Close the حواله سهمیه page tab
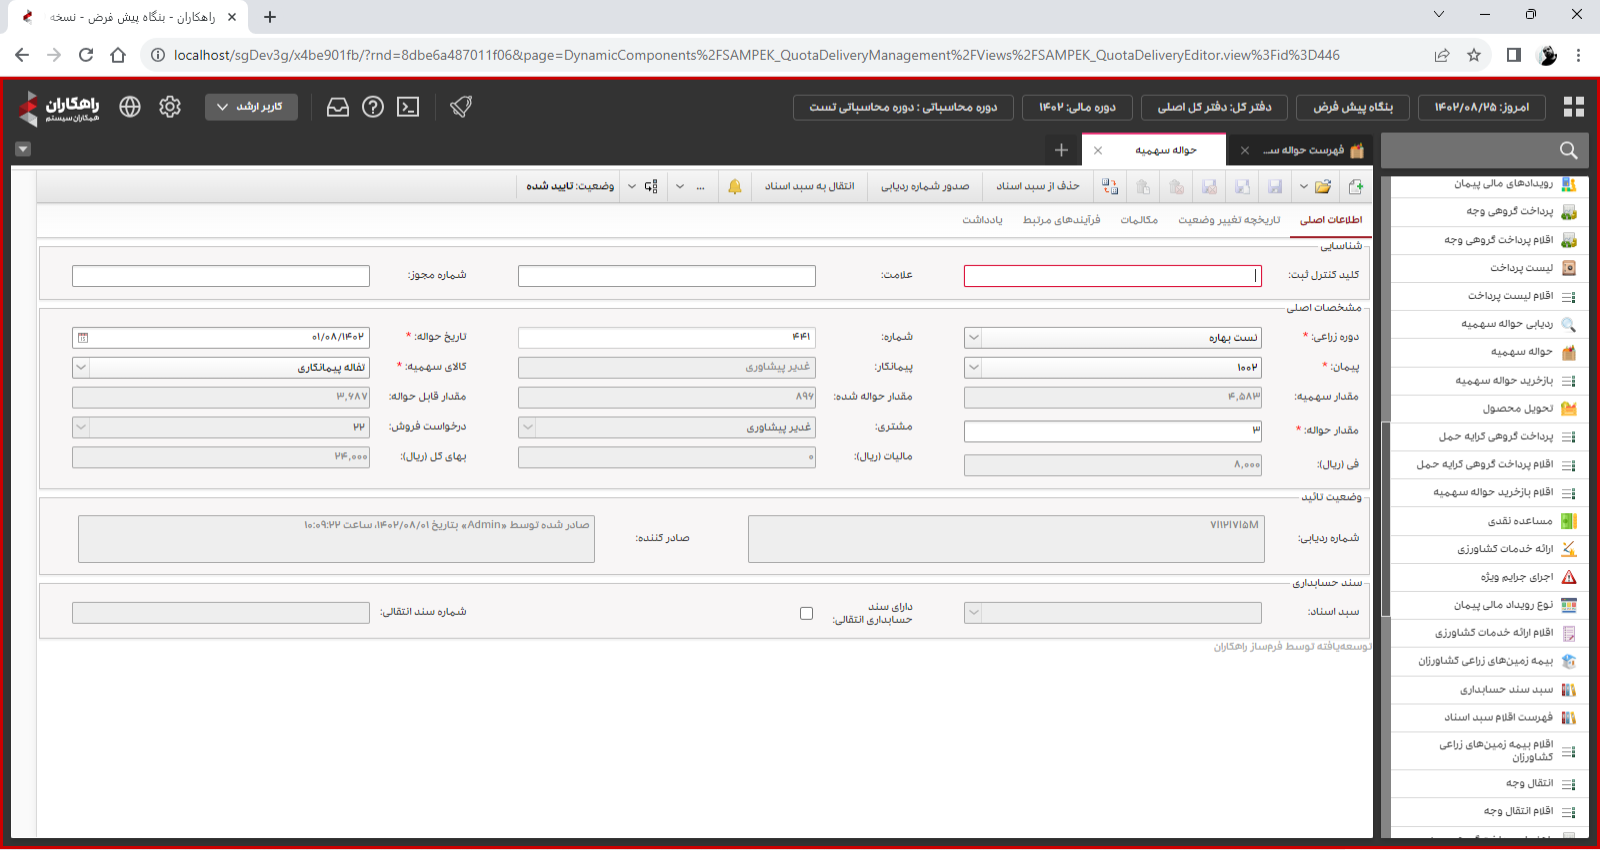 tap(1098, 150)
